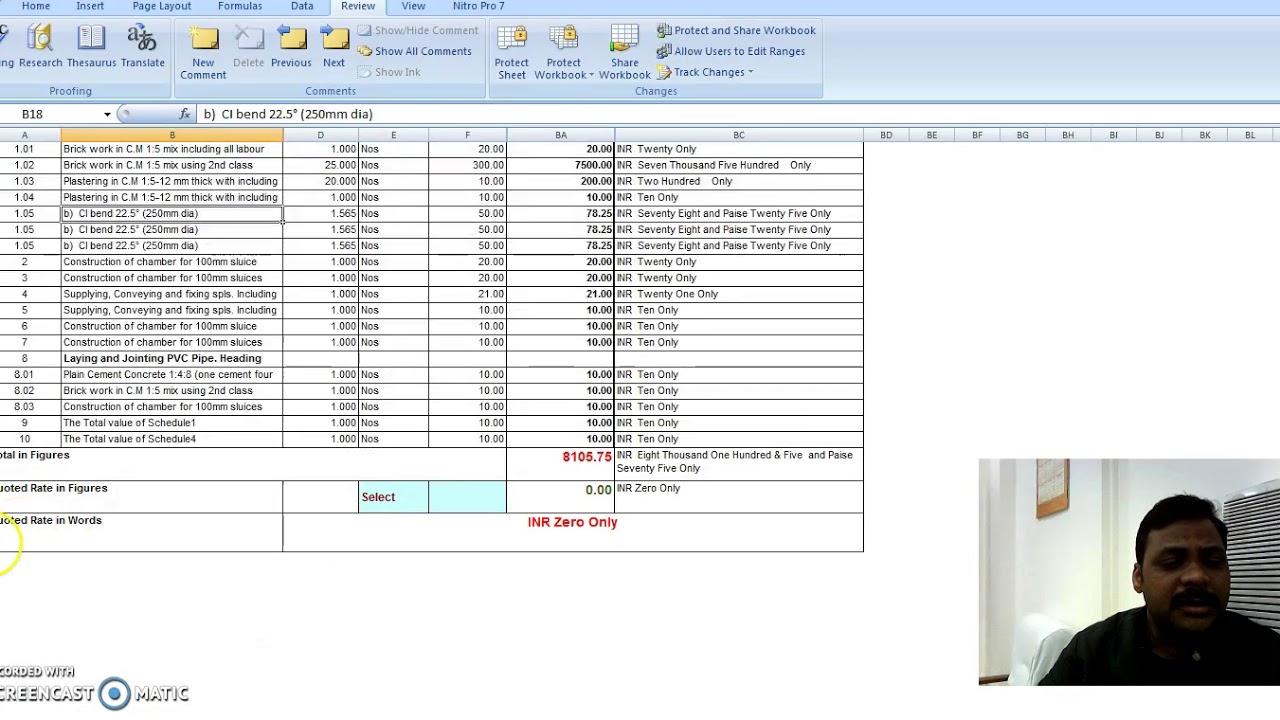This screenshot has width=1280, height=720.
Task: Click total amount 8105.75
Action: tap(586, 456)
